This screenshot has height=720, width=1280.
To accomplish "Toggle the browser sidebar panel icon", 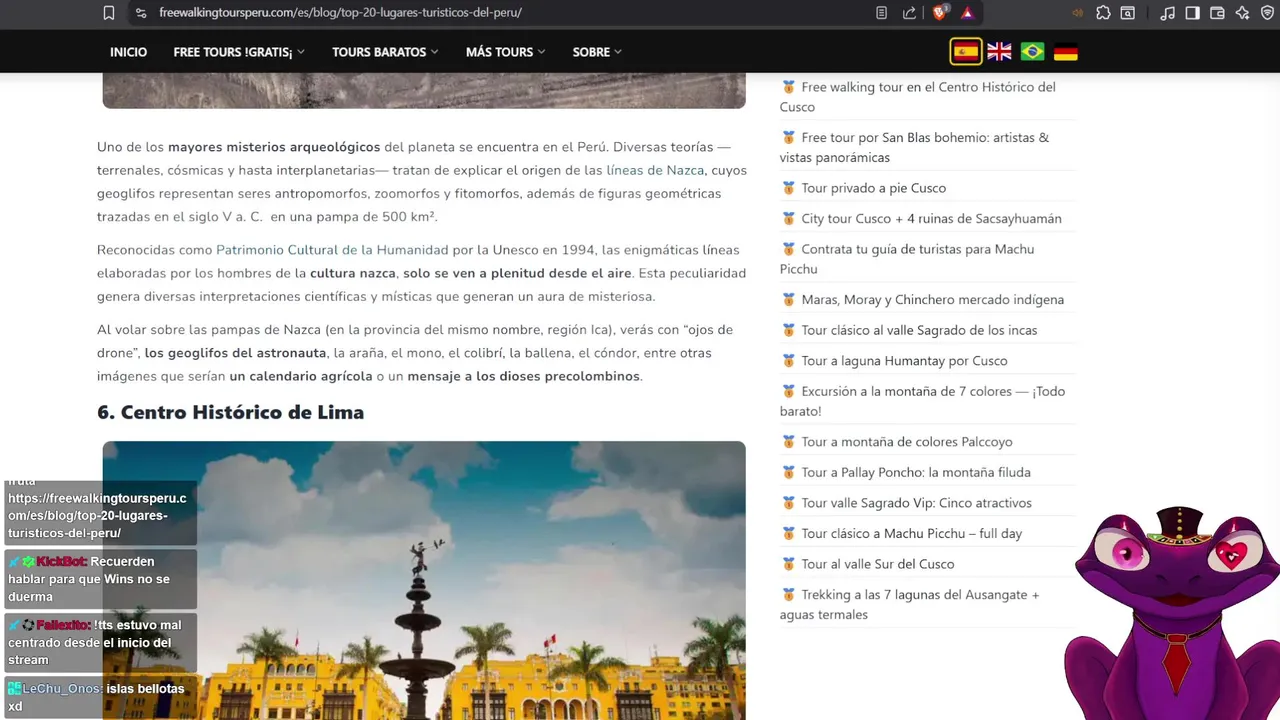I will (1192, 13).
